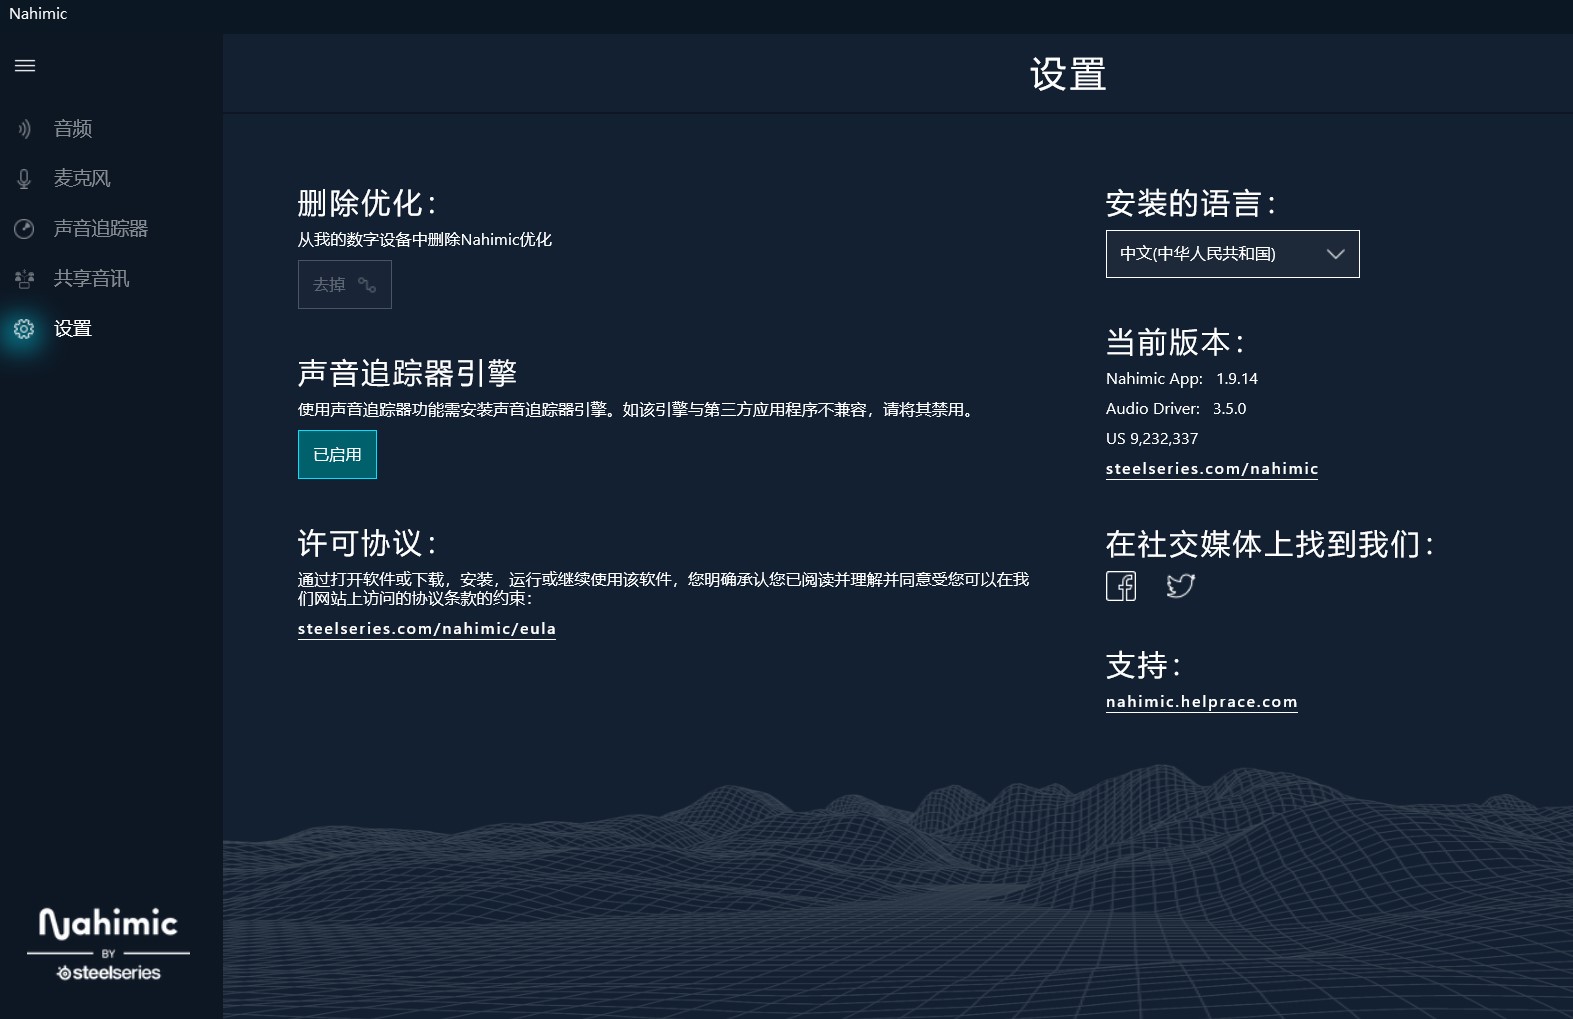
Task: Click the 去掉 remove optimization button
Action: point(345,285)
